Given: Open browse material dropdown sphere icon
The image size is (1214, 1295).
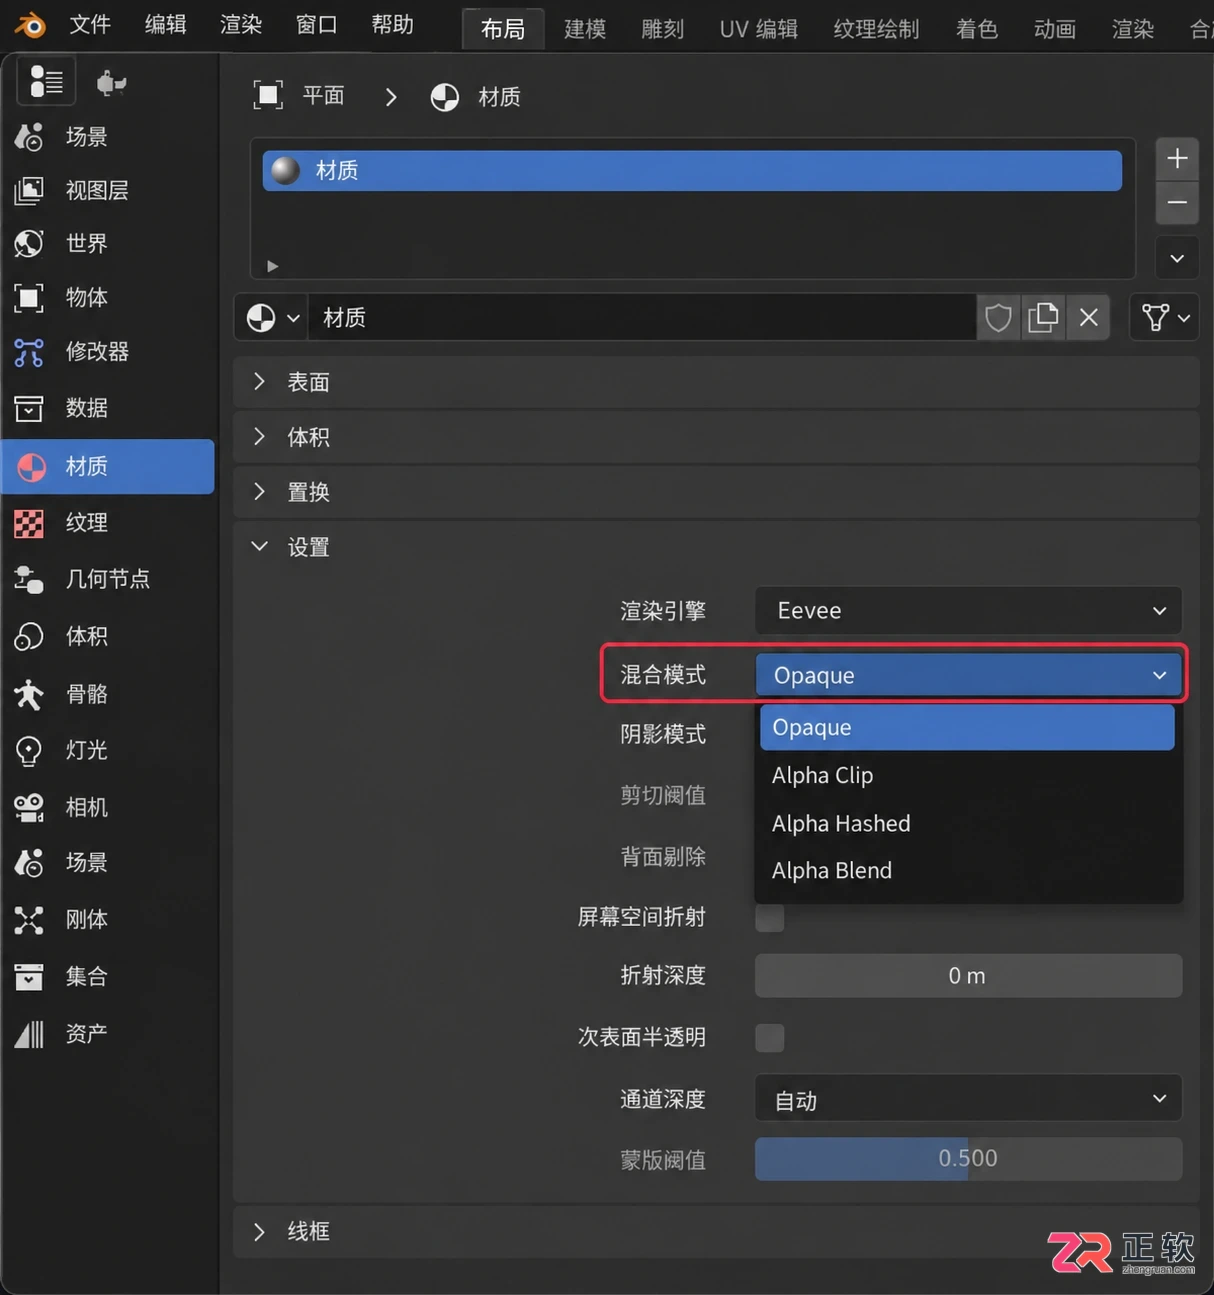Looking at the screenshot, I should point(272,318).
